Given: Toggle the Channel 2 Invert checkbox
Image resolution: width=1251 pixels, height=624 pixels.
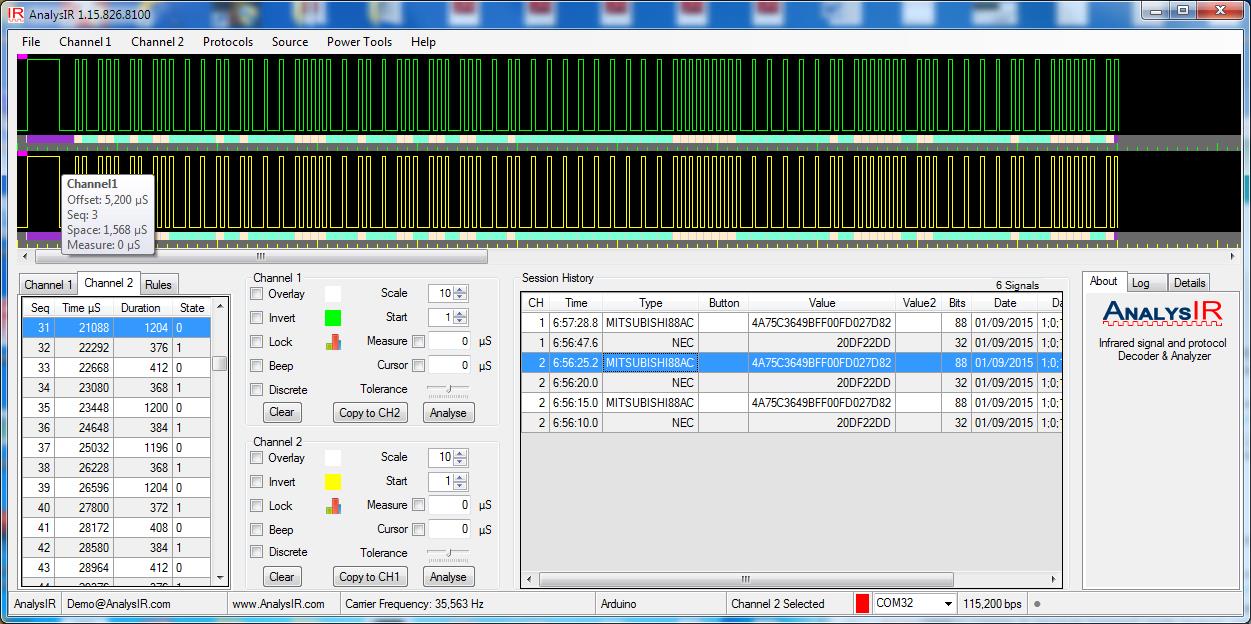Looking at the screenshot, I should pyautogui.click(x=257, y=482).
